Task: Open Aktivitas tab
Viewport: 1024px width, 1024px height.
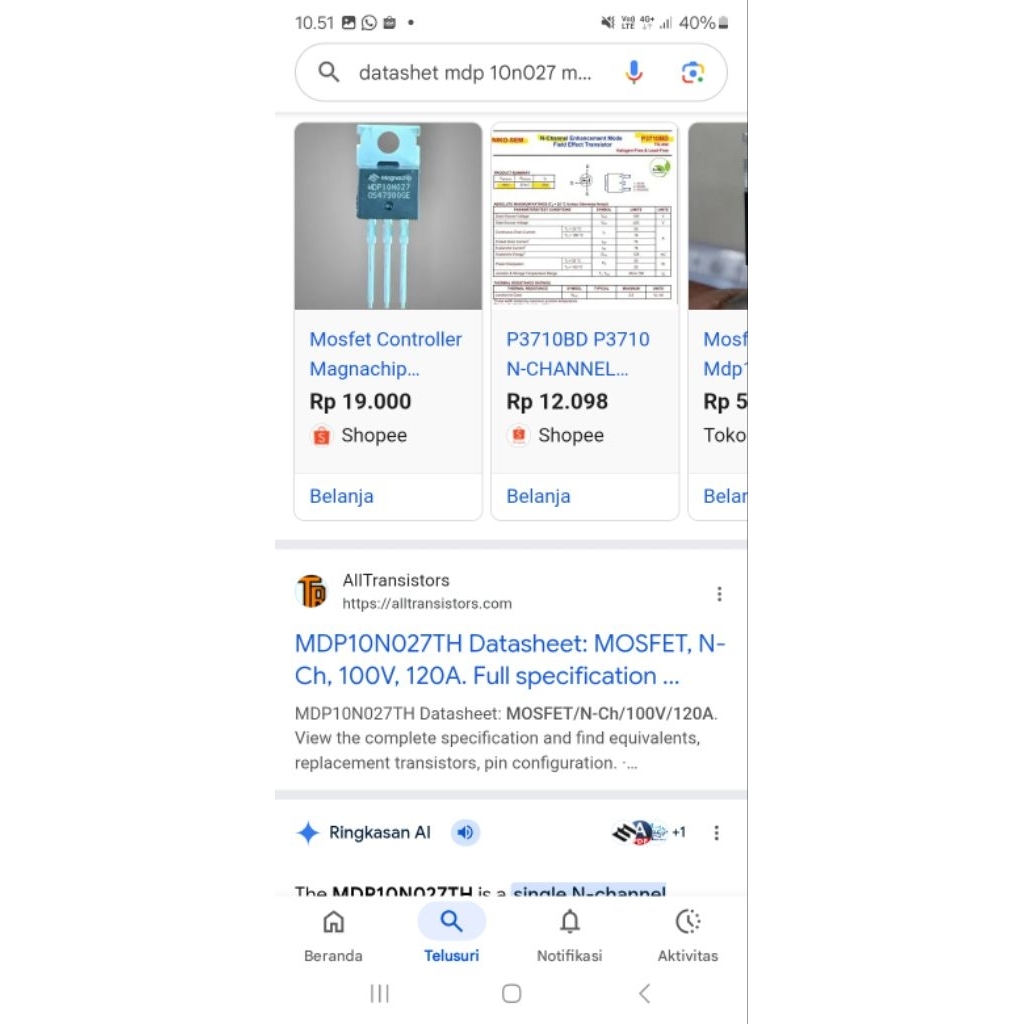Action: (688, 936)
